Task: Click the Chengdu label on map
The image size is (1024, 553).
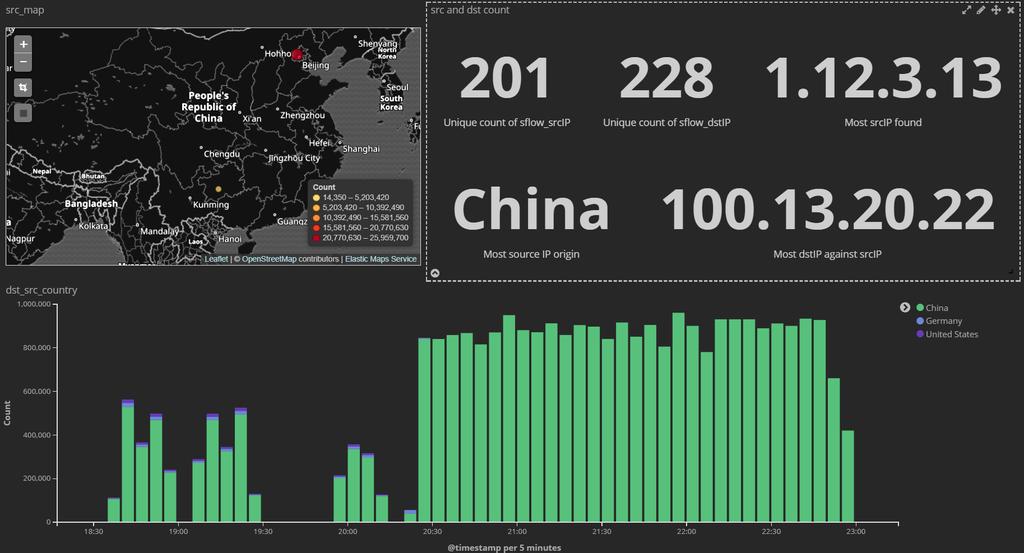Action: (x=222, y=154)
